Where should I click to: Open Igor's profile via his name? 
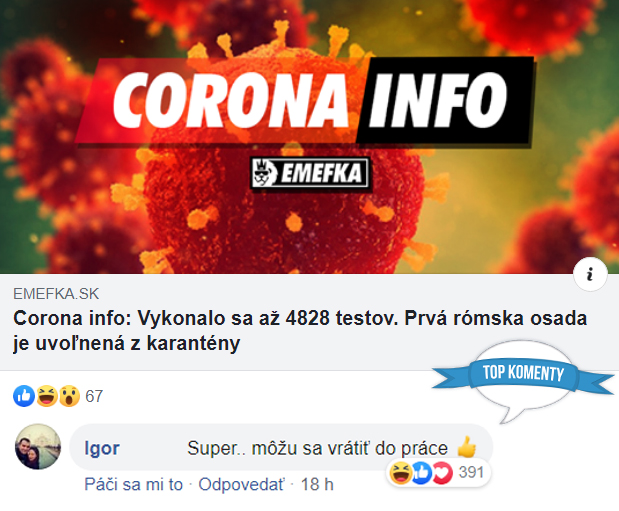coord(102,448)
